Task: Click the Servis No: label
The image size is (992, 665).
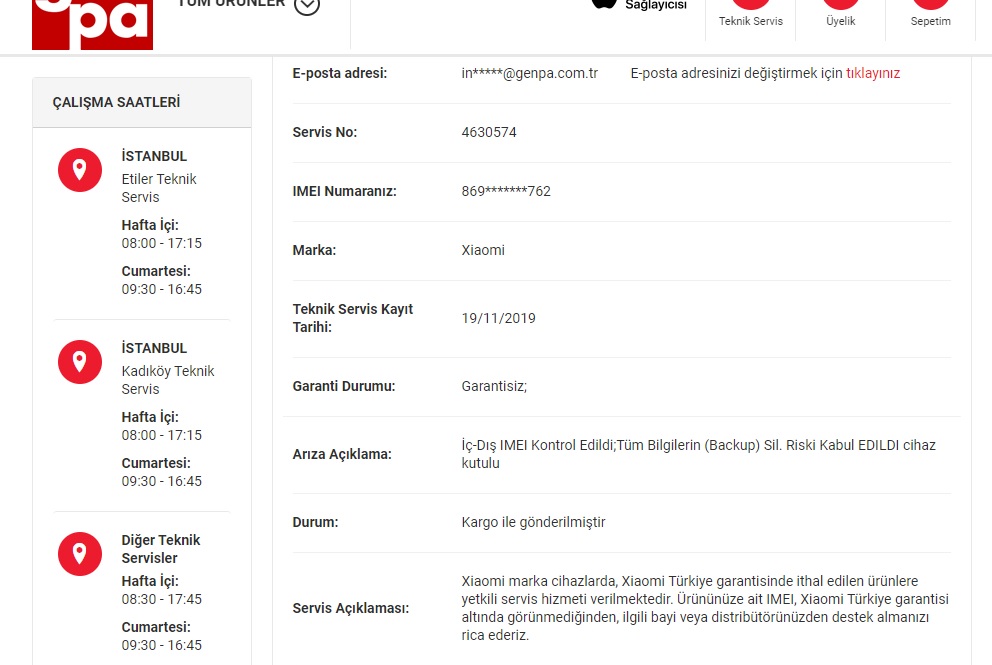Action: pyautogui.click(x=325, y=132)
